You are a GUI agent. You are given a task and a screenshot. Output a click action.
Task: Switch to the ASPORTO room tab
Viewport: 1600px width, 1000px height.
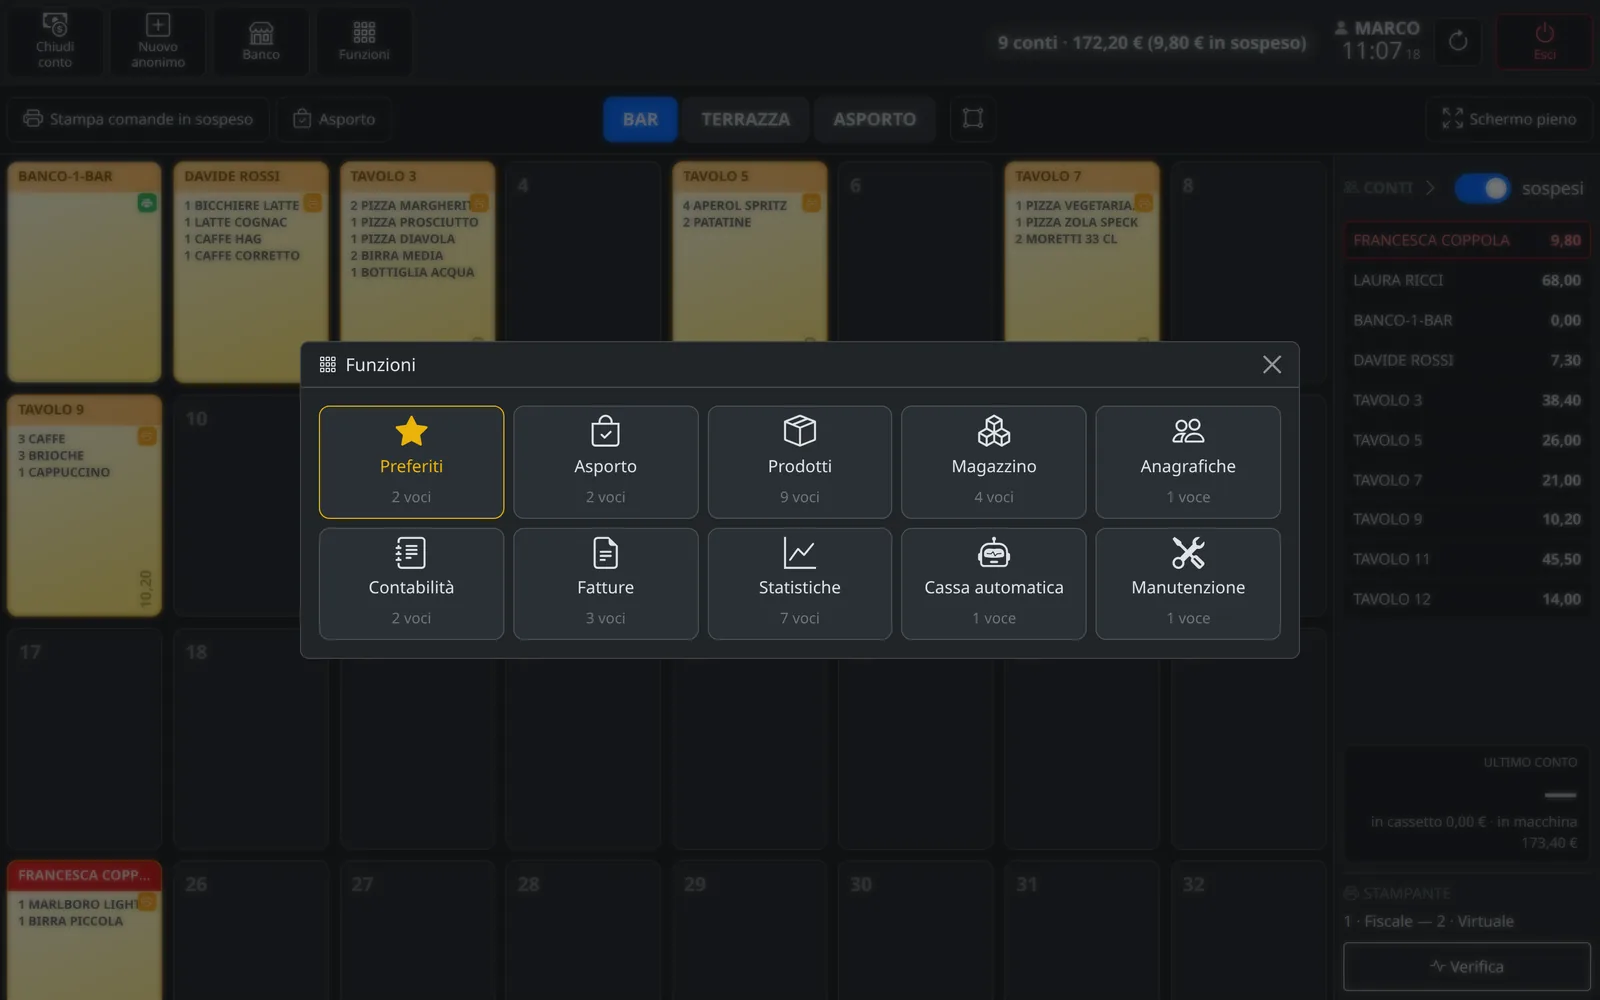pos(874,119)
